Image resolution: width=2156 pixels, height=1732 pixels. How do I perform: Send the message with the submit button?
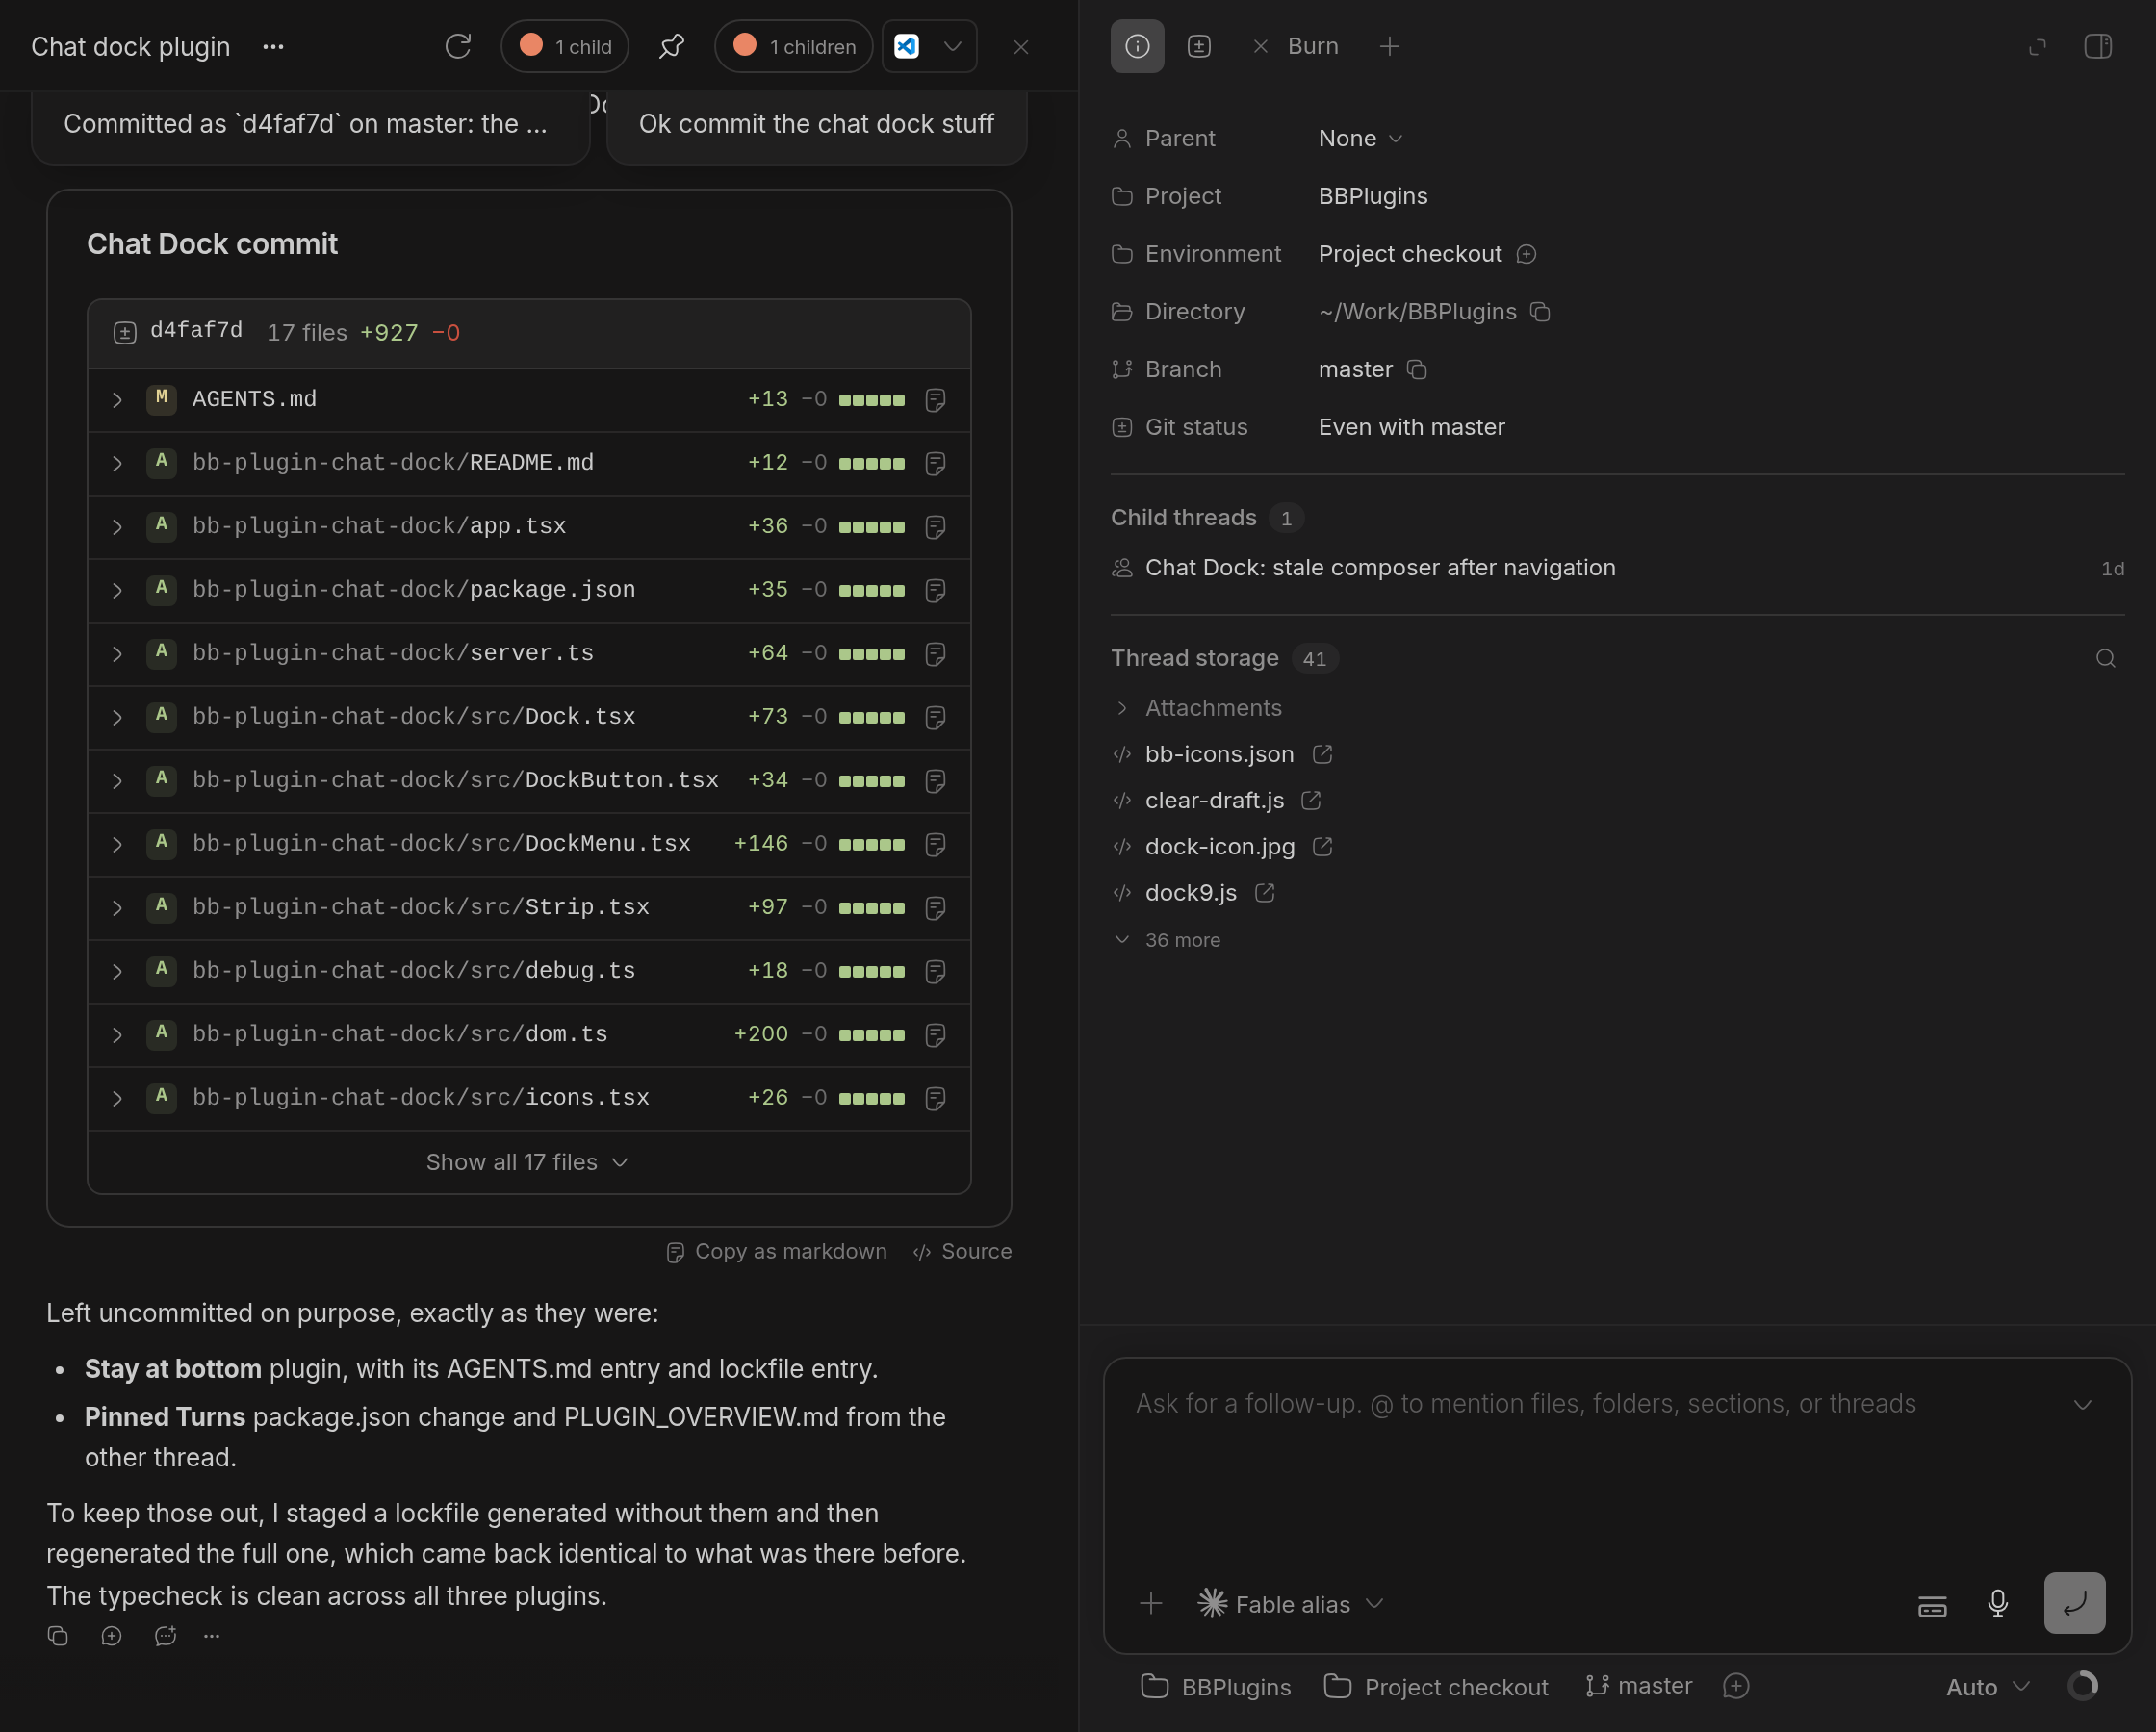click(x=2074, y=1603)
